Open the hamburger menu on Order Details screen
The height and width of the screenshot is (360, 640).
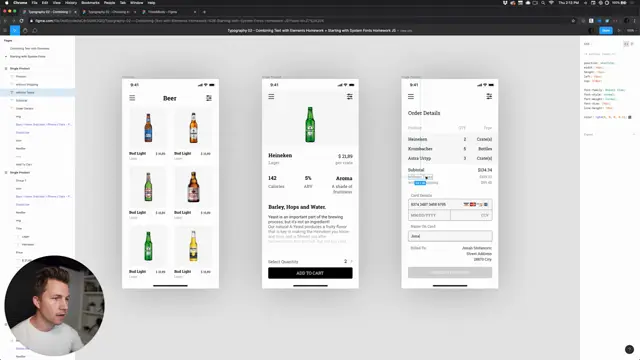[411, 96]
